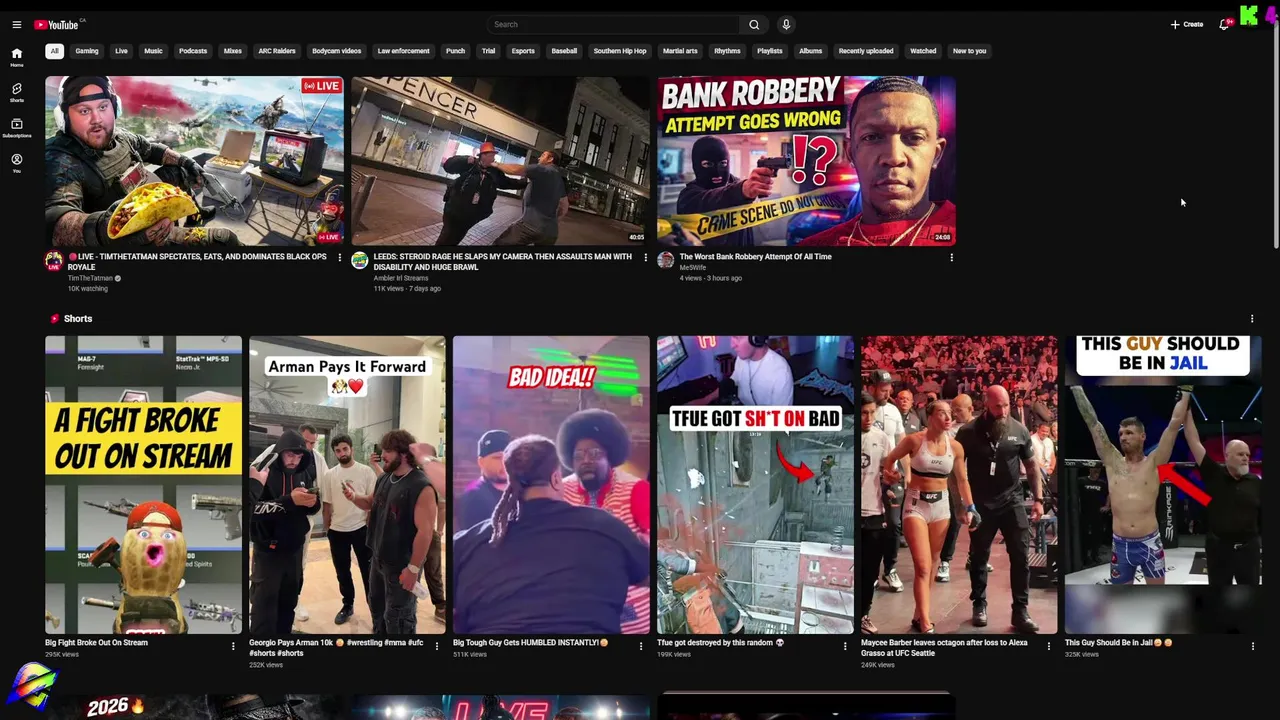Select the All filter chip

tap(54, 51)
